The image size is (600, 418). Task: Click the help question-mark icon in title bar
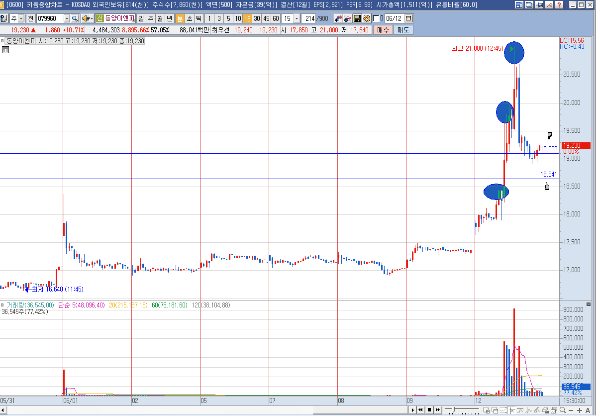click(x=559, y=5)
